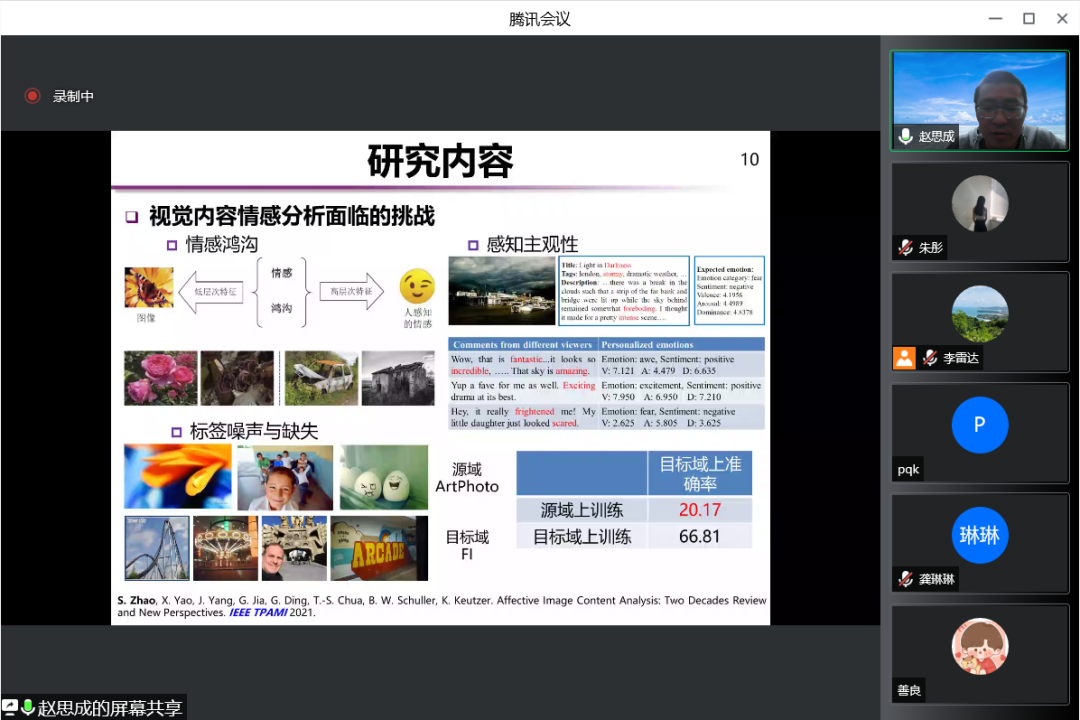Click the red recording indicator icon

(32, 96)
